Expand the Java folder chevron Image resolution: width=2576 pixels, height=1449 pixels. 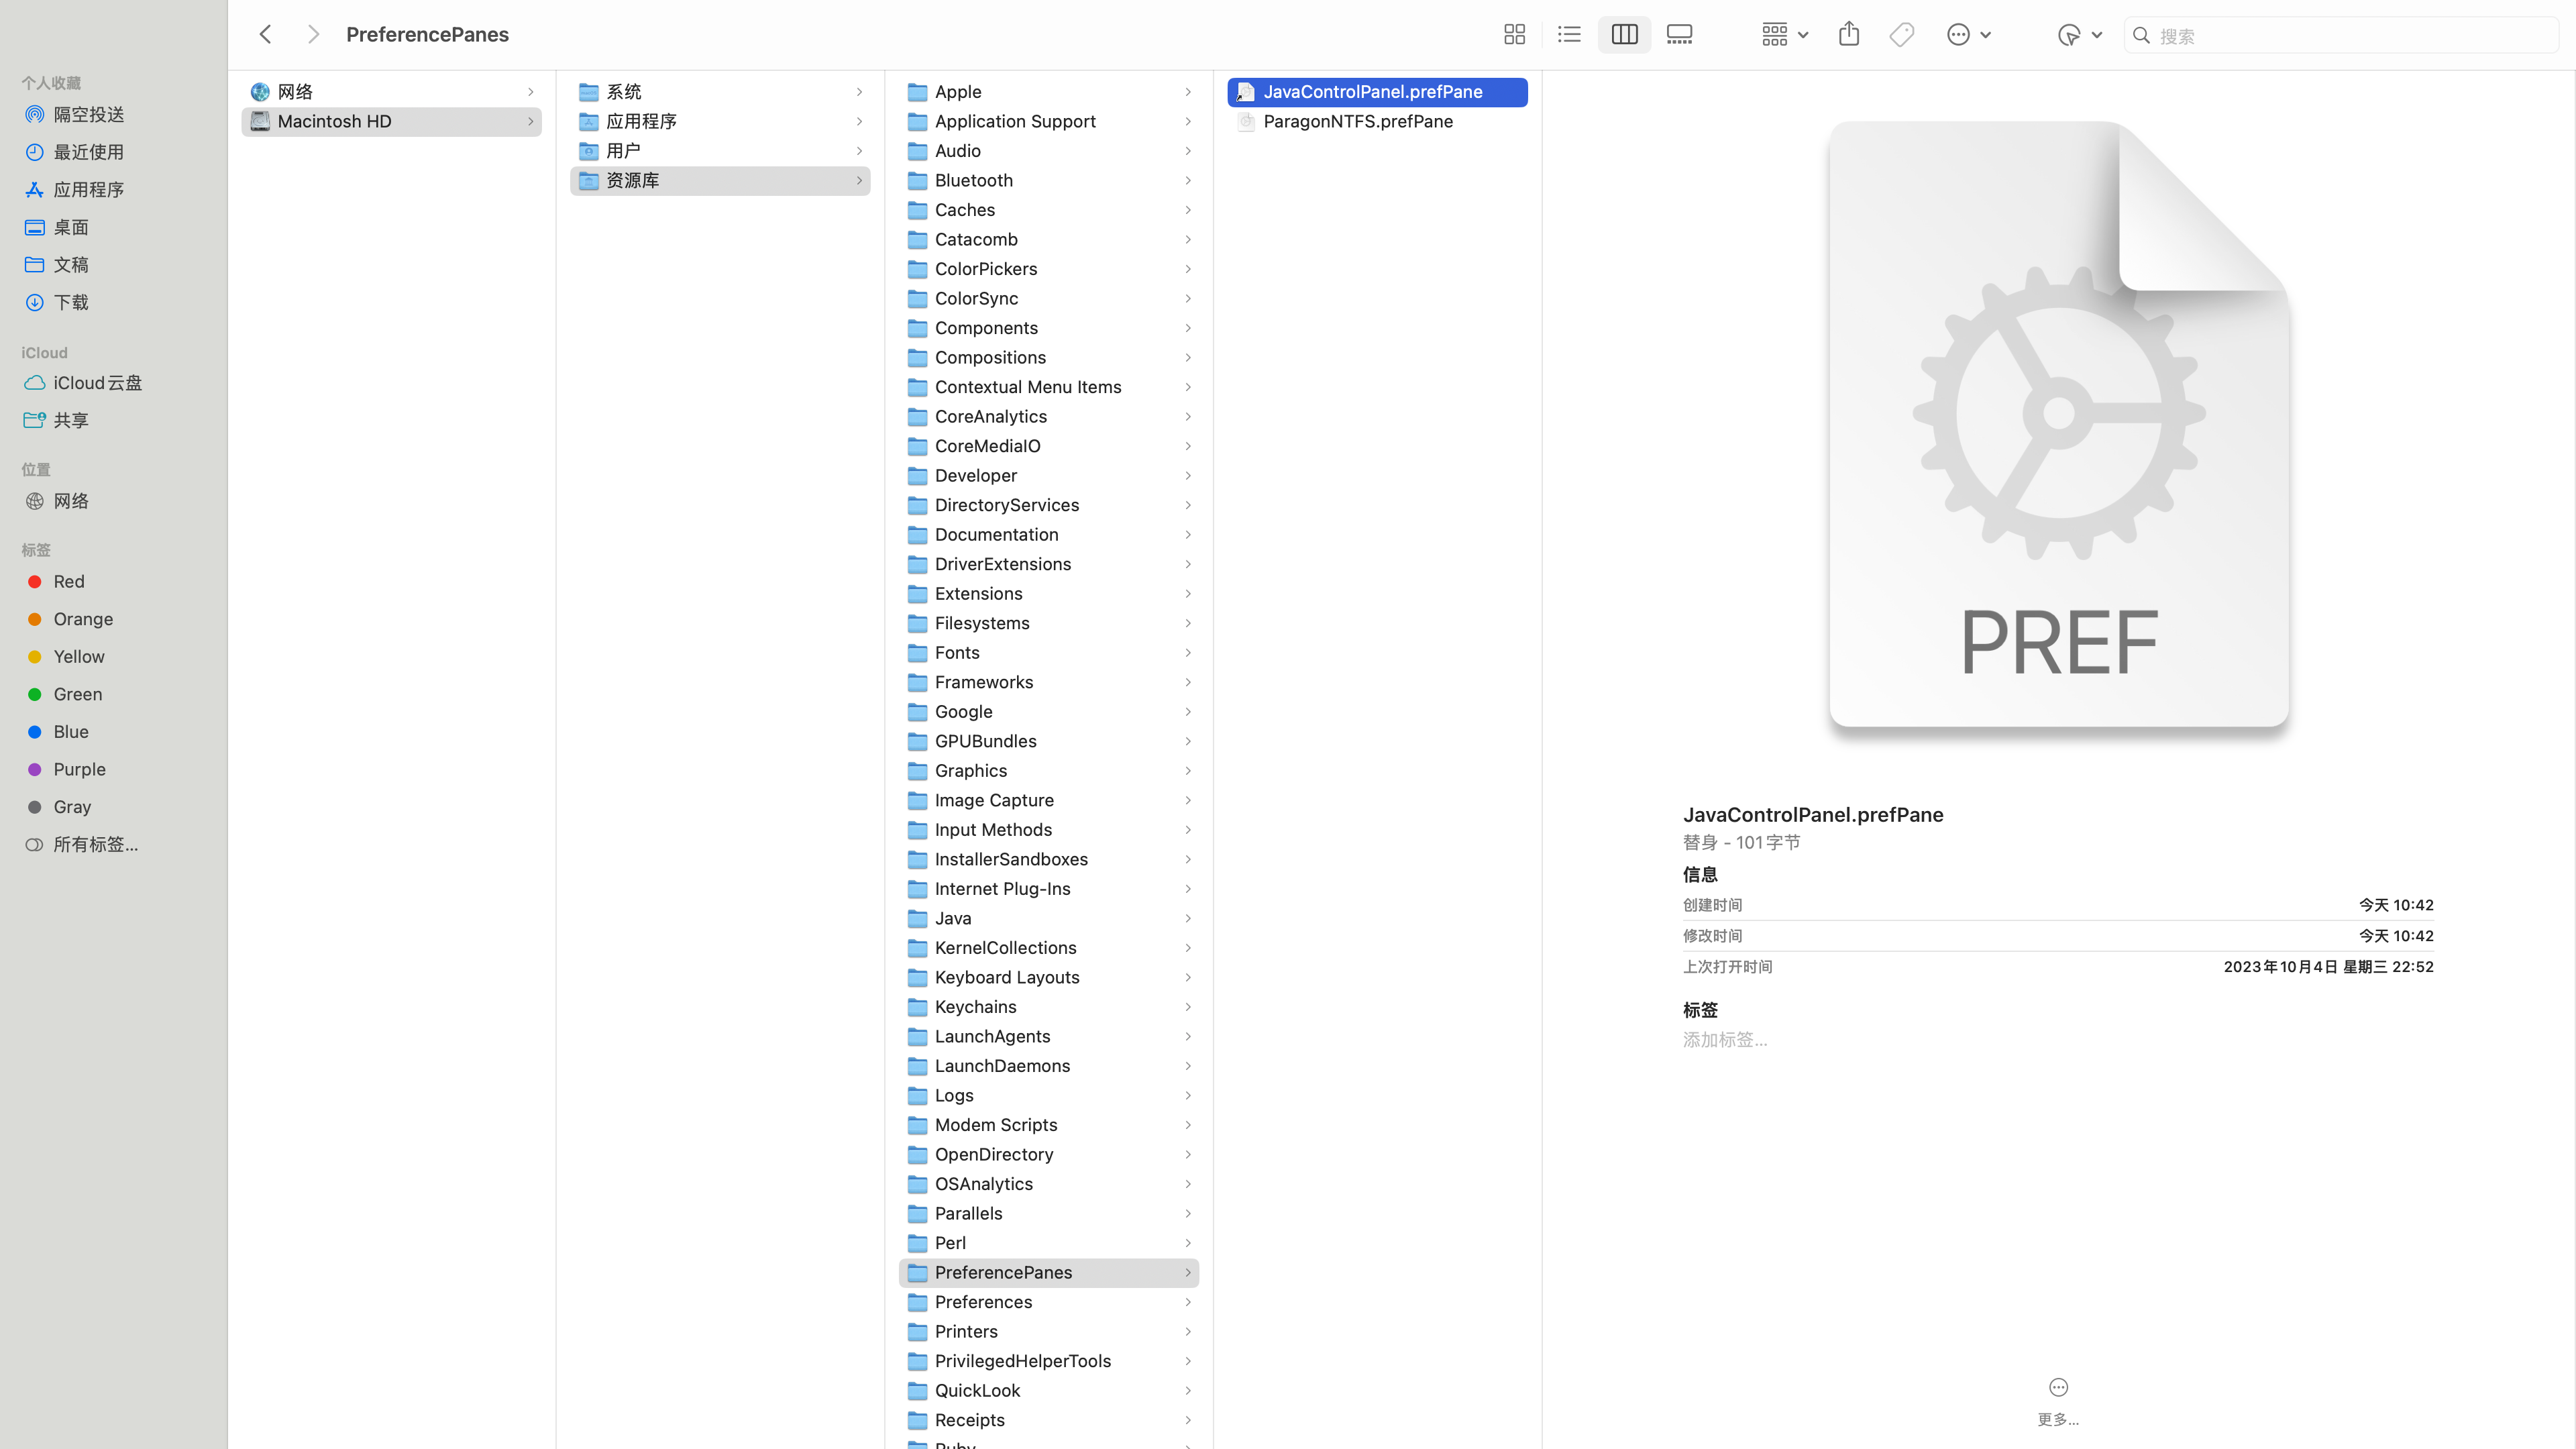[x=1188, y=918]
